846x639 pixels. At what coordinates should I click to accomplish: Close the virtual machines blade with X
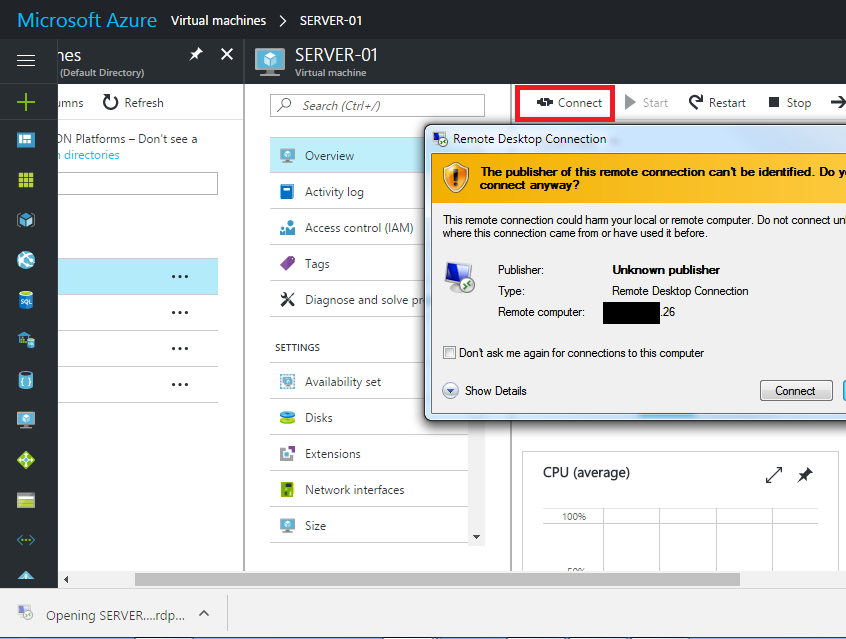pos(227,54)
